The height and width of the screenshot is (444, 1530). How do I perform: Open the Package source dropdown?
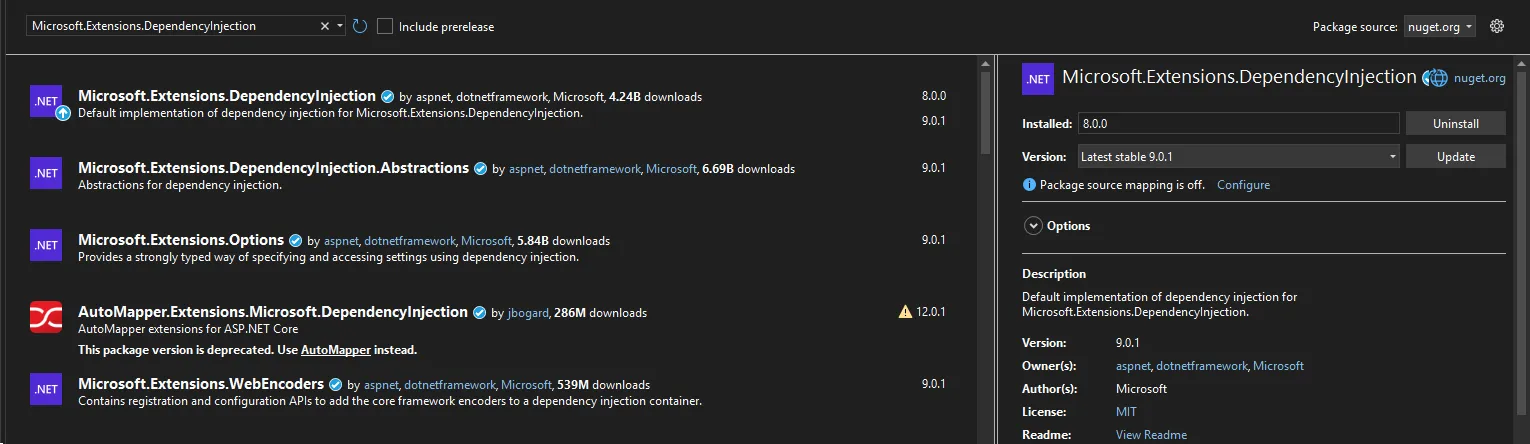(1441, 27)
